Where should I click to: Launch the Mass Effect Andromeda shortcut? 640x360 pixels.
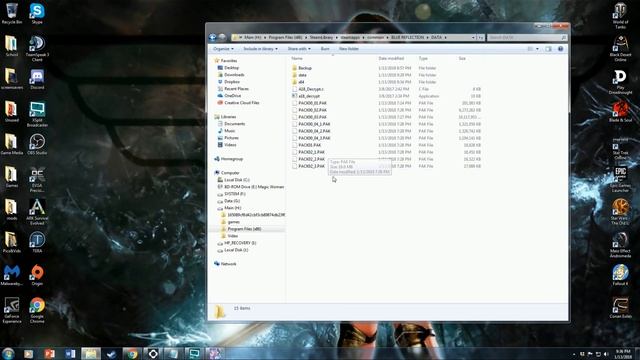(620, 245)
